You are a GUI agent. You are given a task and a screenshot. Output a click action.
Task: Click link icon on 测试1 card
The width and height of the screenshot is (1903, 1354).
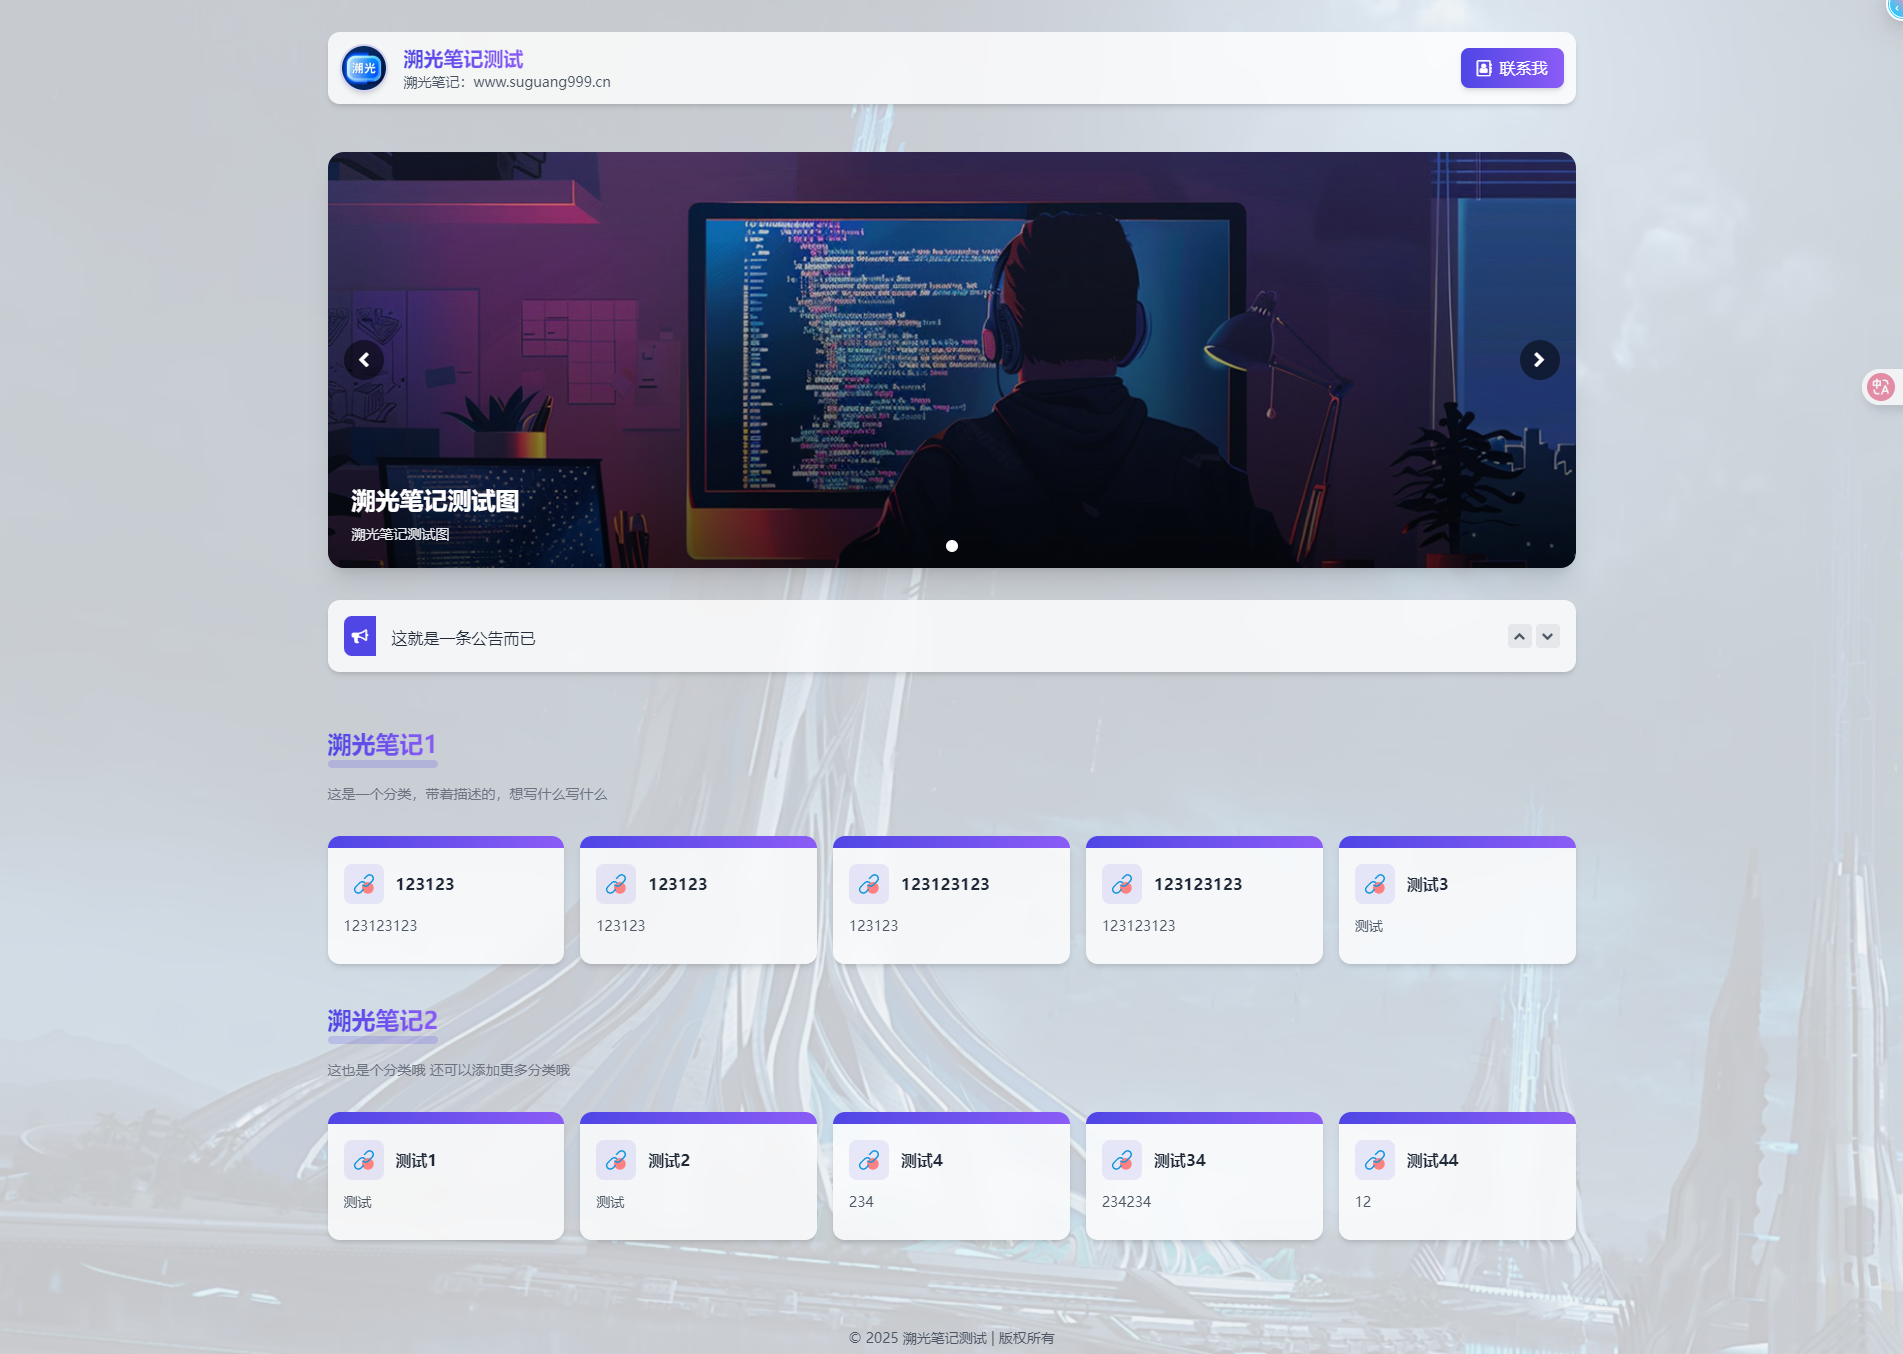click(364, 1160)
